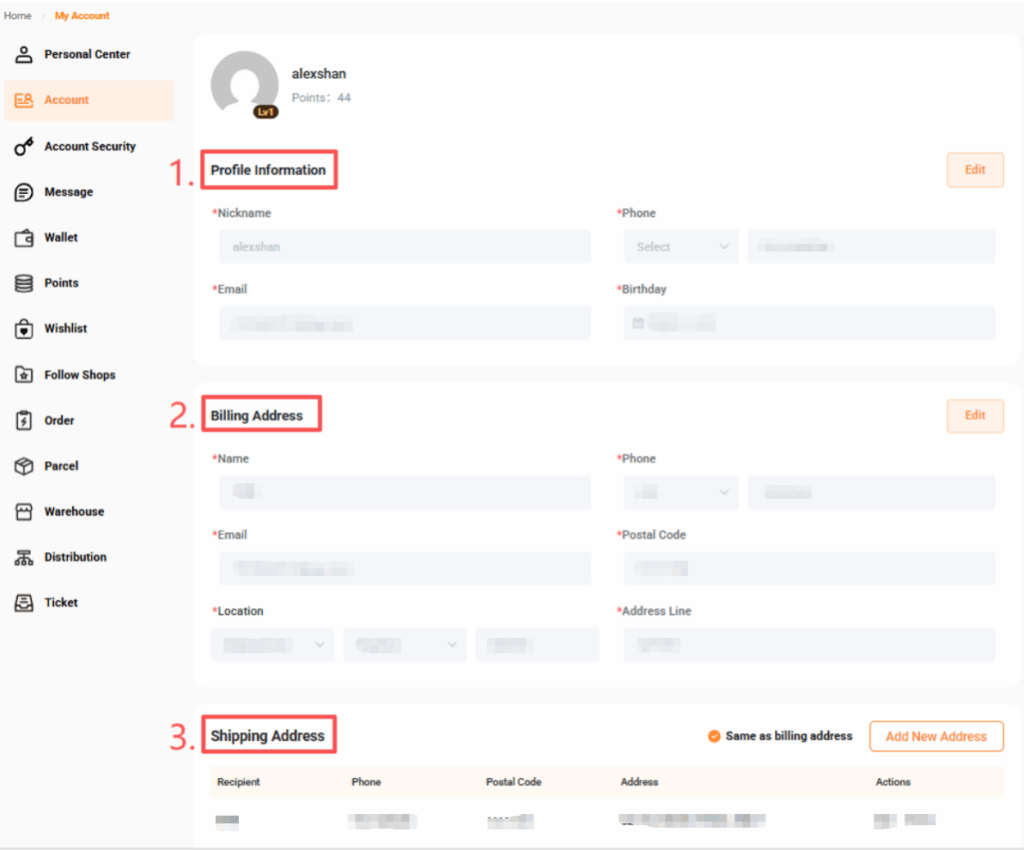Click the Nickname input field
Viewport: 1024px width, 850px height.
point(404,247)
